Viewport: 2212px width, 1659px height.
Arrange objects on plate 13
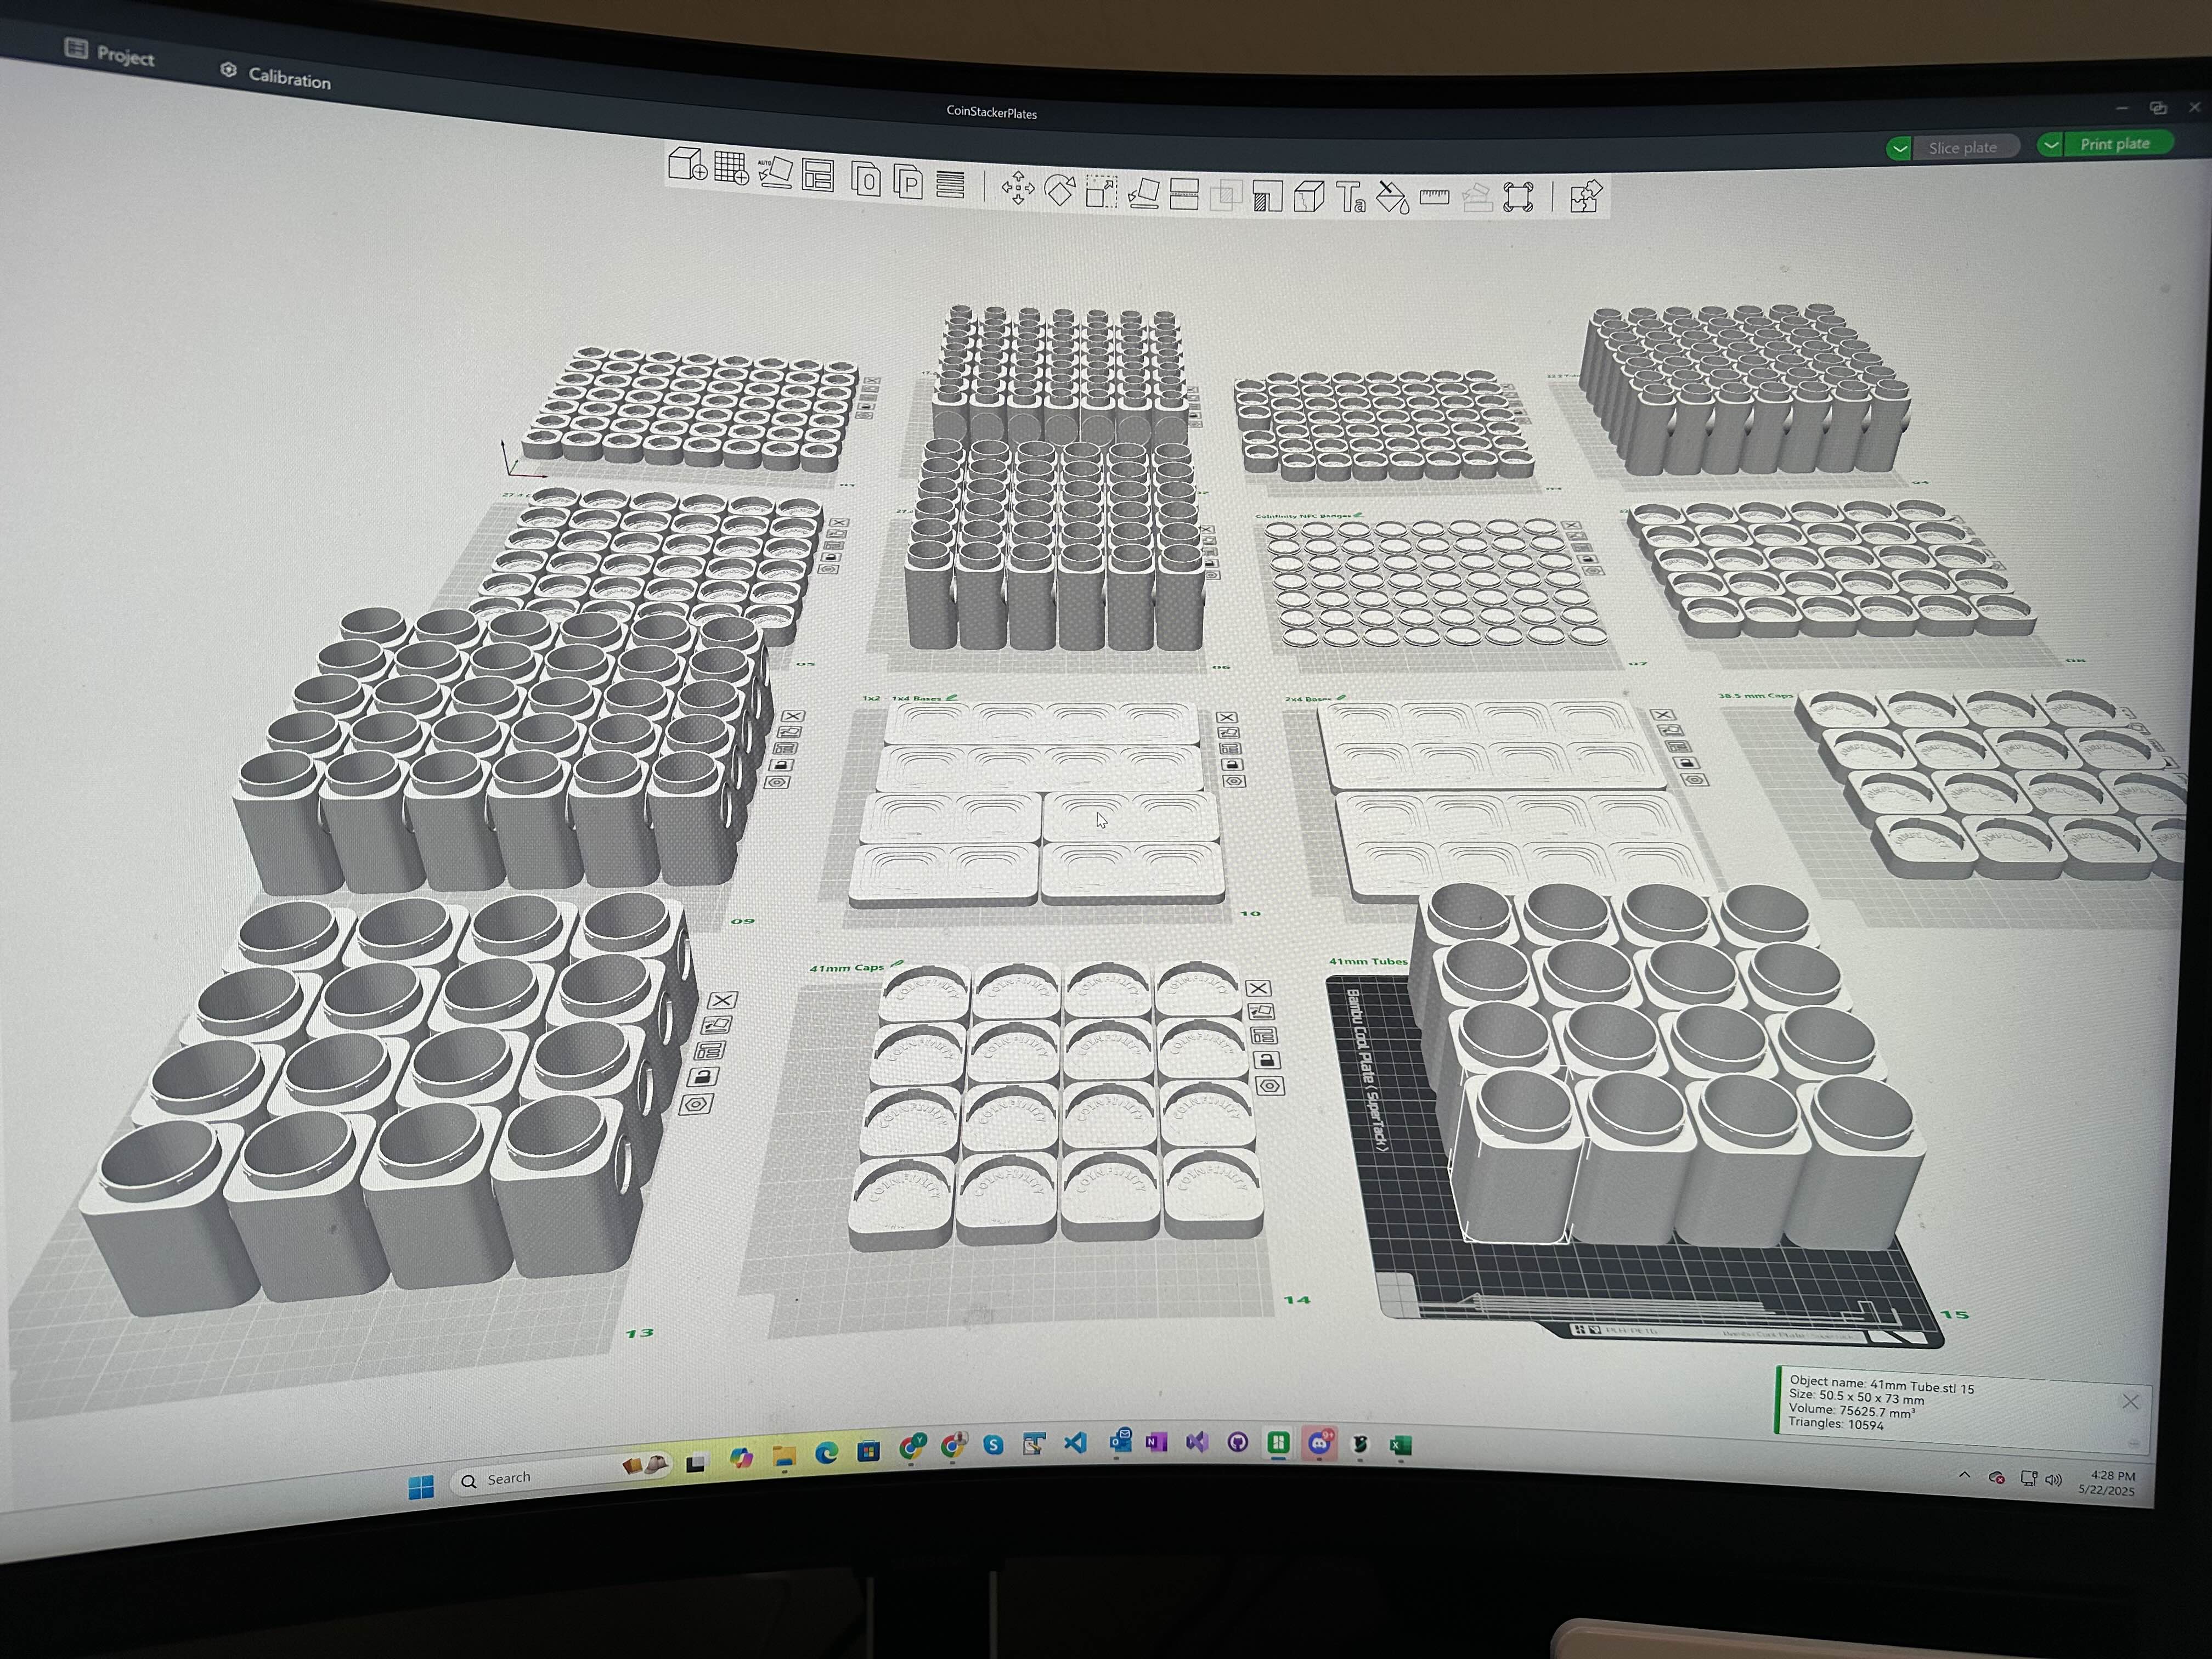[711, 1051]
